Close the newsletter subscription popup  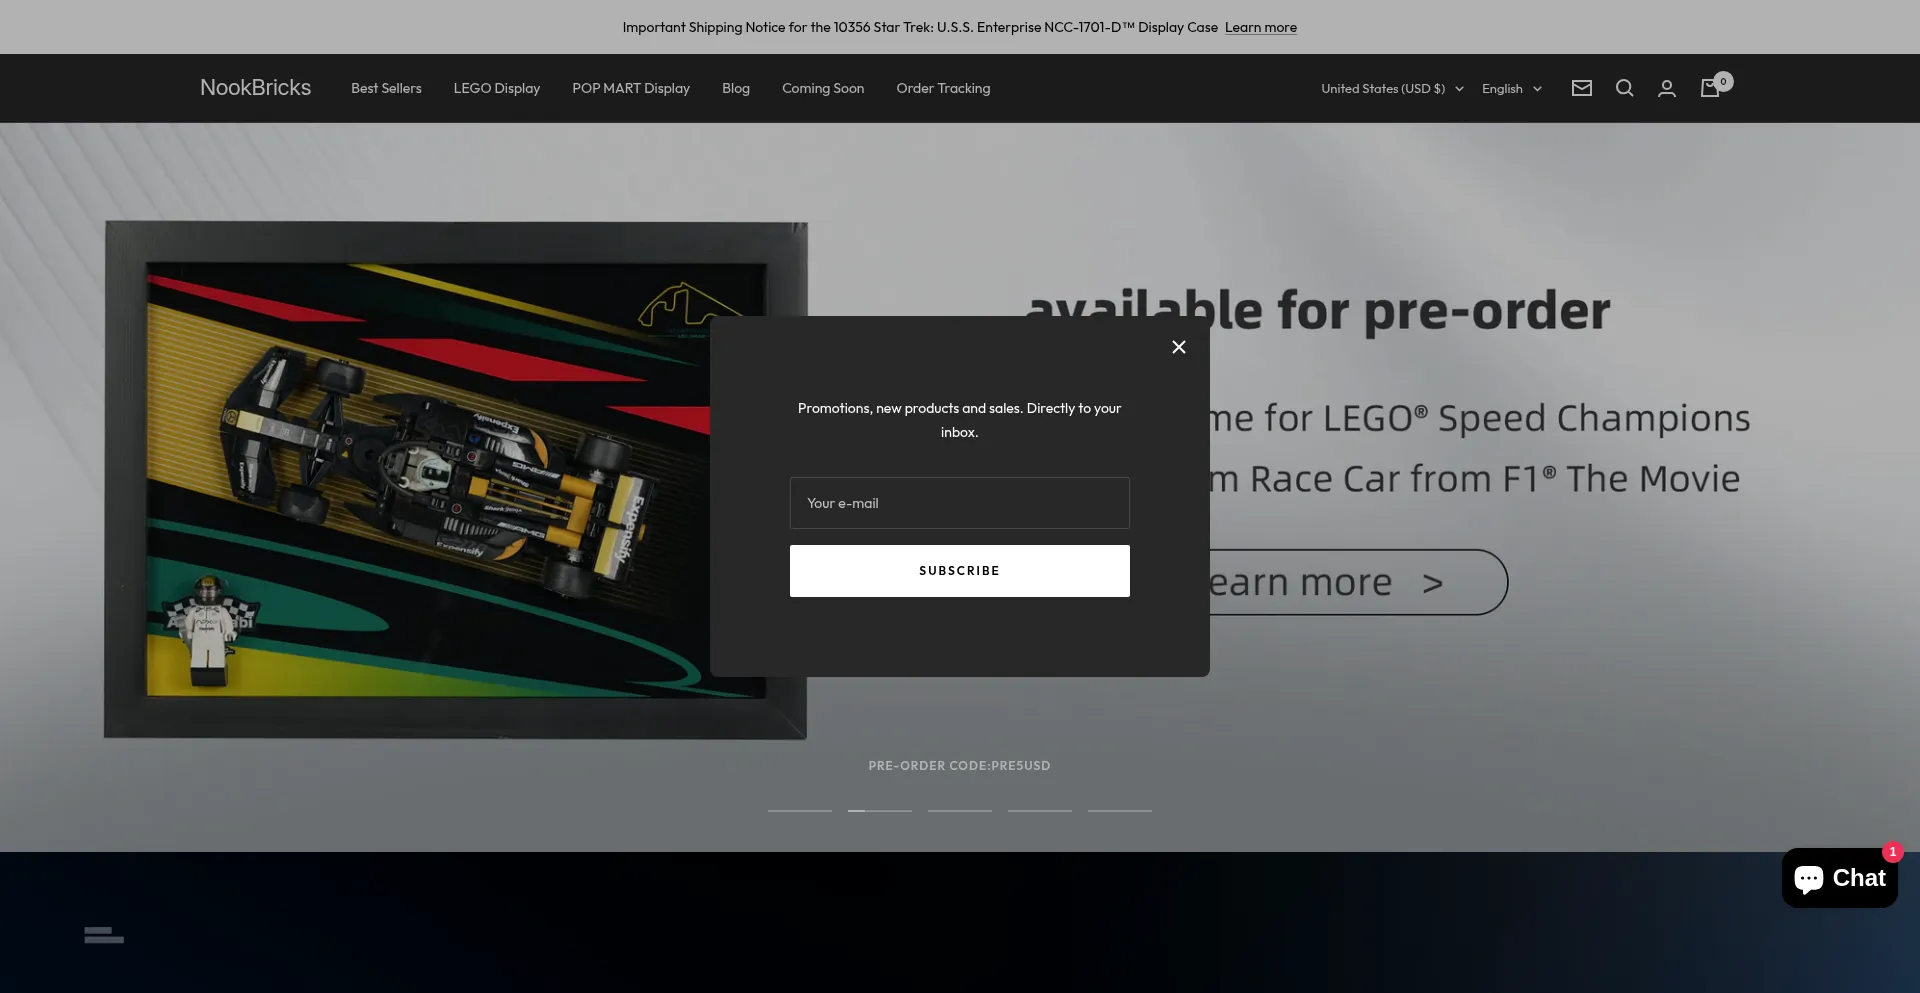1179,347
